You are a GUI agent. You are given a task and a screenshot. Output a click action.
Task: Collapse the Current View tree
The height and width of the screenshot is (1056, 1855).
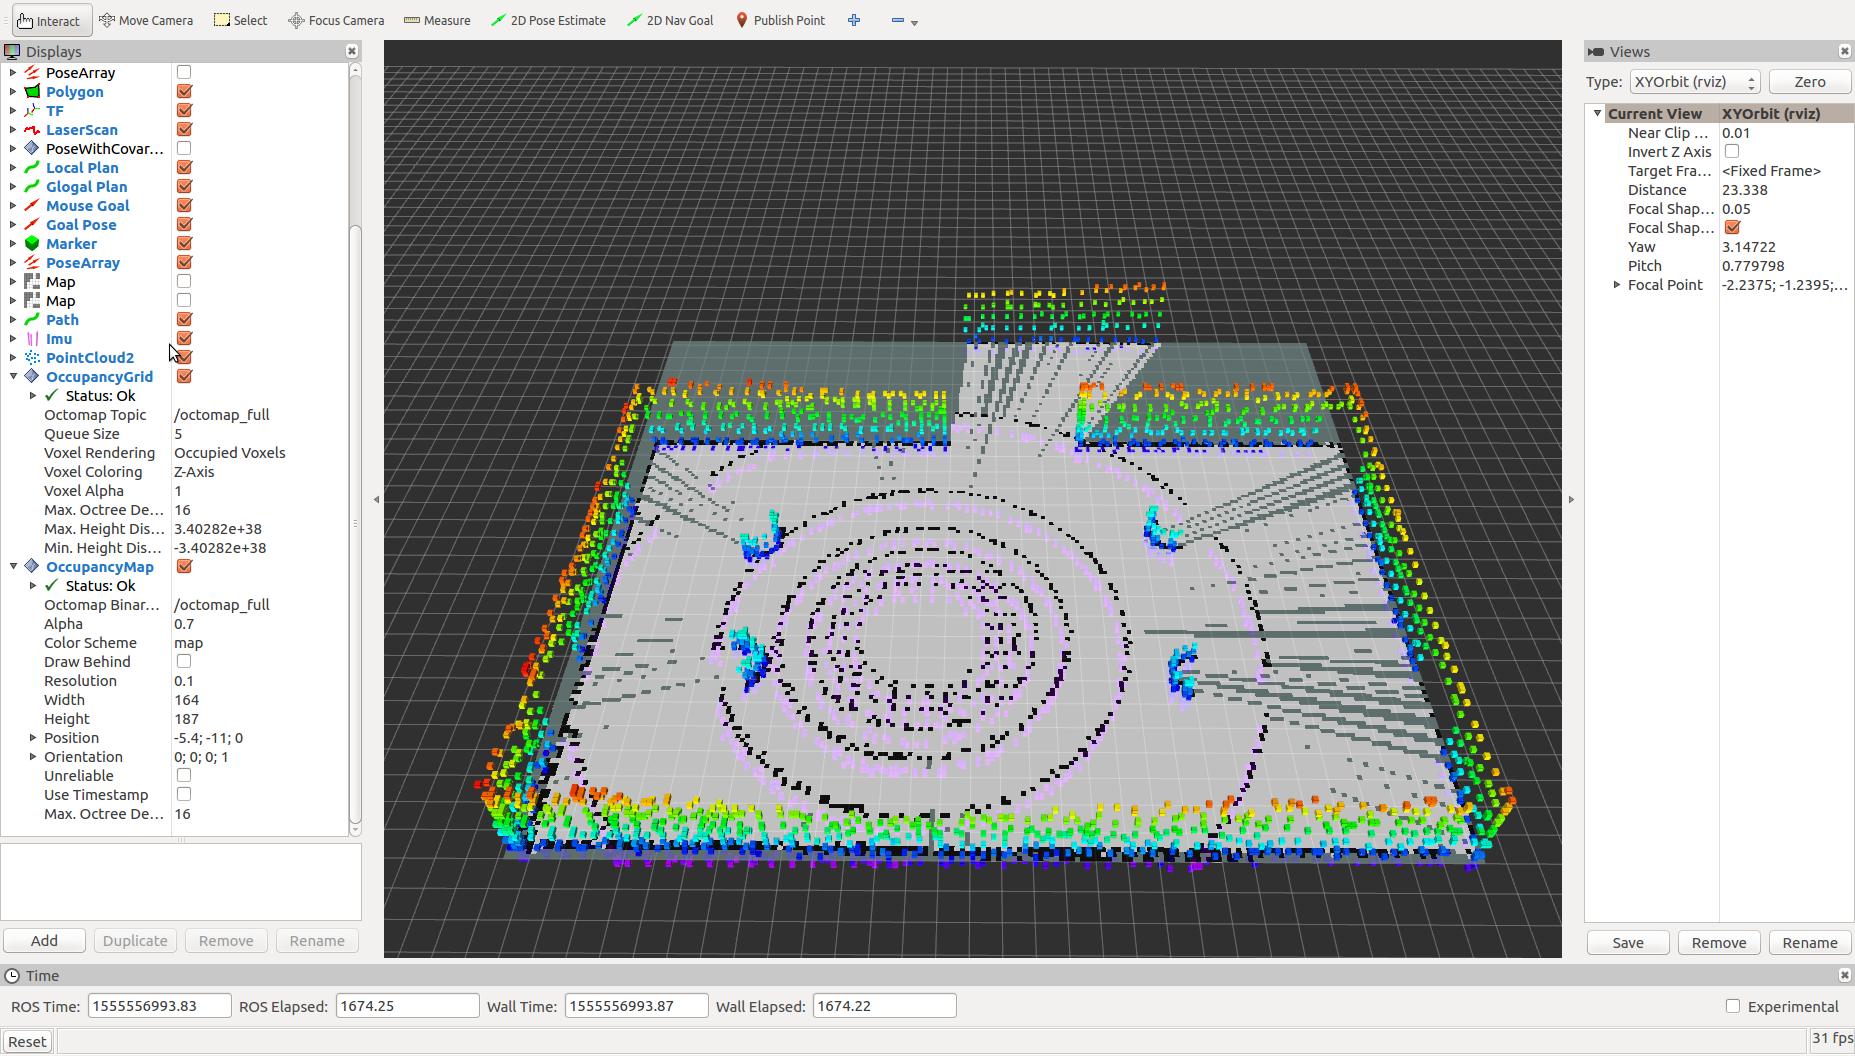[1598, 113]
